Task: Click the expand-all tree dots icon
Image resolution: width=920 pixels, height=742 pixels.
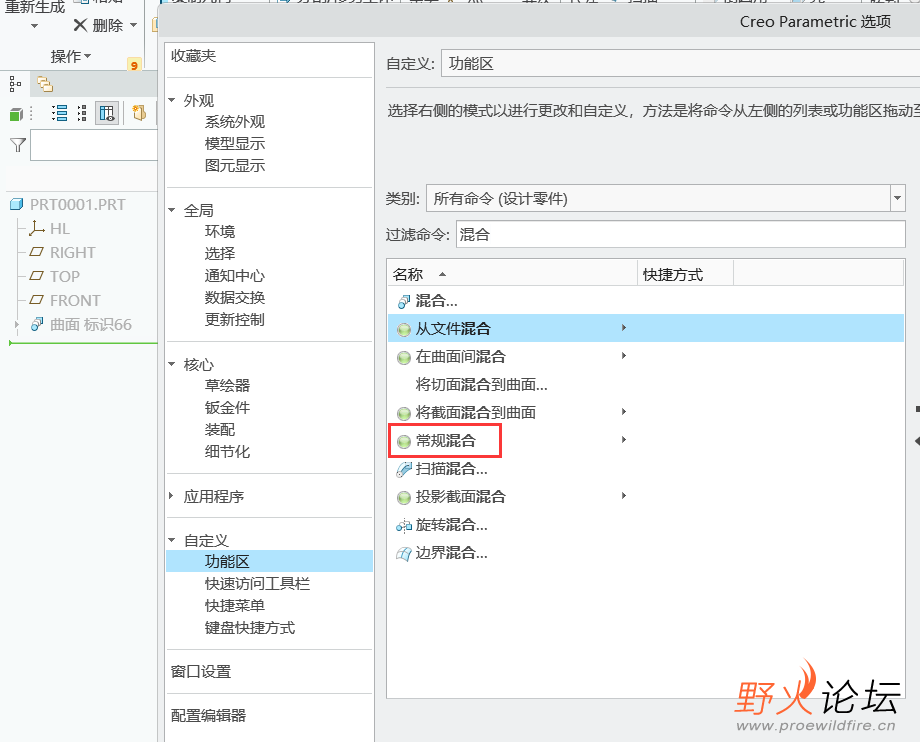Action: click(x=82, y=113)
